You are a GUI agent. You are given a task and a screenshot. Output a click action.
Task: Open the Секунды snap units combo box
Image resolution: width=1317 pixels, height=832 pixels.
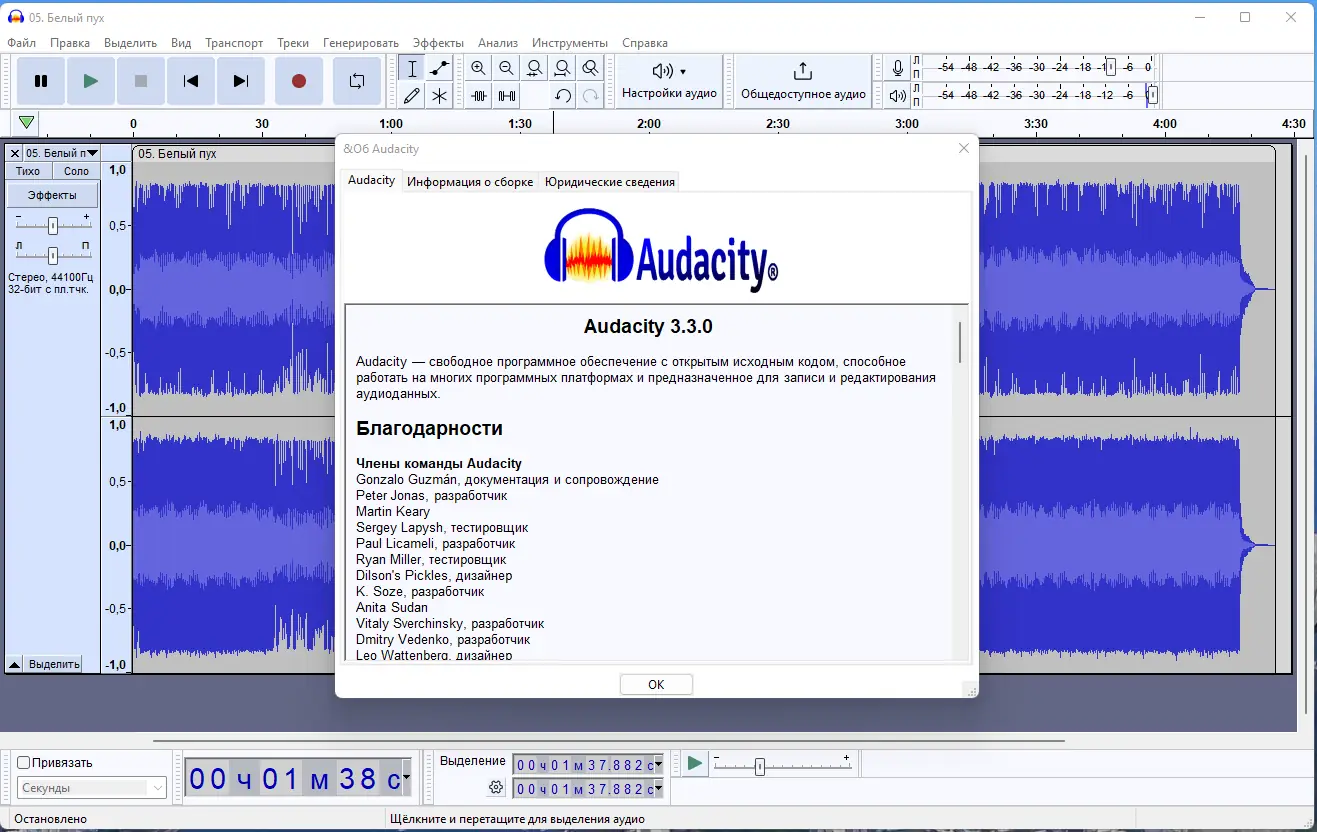point(92,788)
